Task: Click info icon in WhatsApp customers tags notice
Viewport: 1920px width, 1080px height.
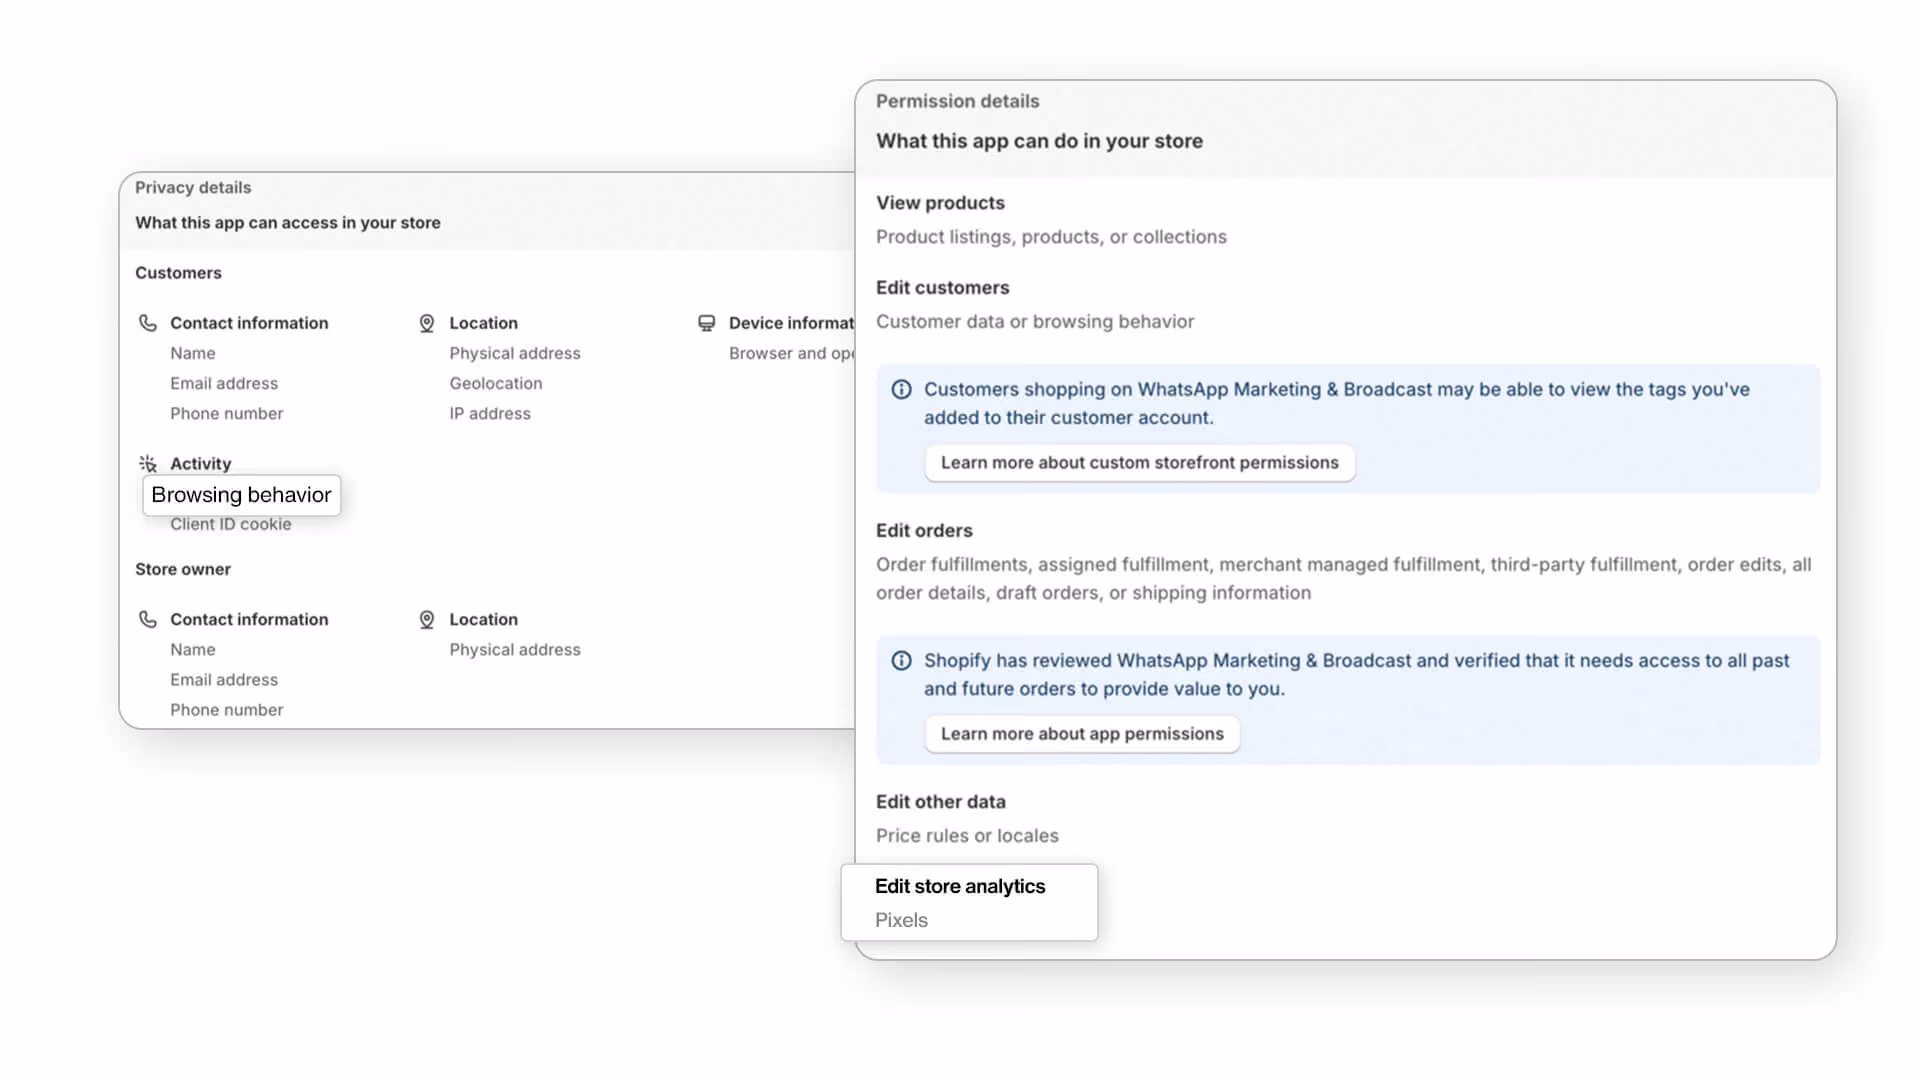Action: (901, 389)
